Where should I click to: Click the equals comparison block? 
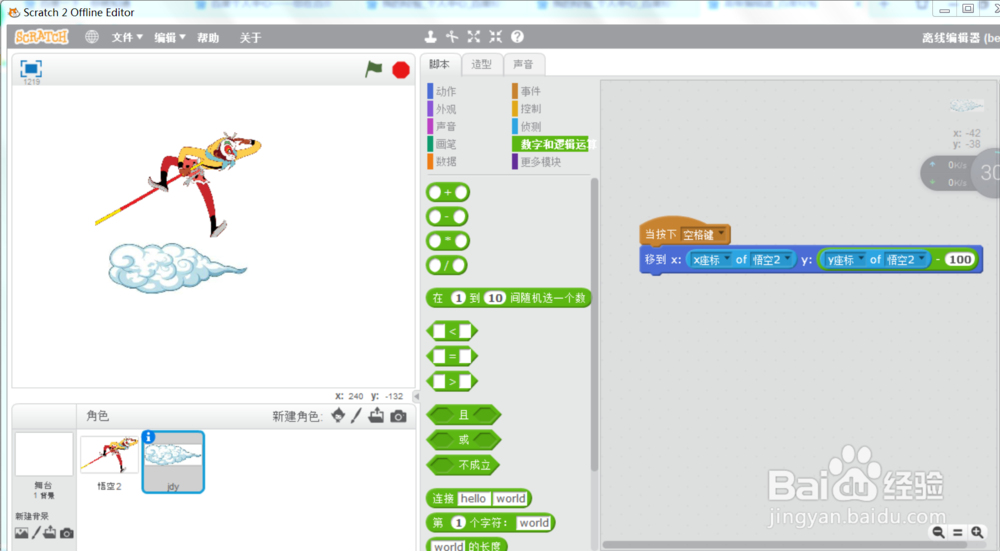tap(452, 356)
